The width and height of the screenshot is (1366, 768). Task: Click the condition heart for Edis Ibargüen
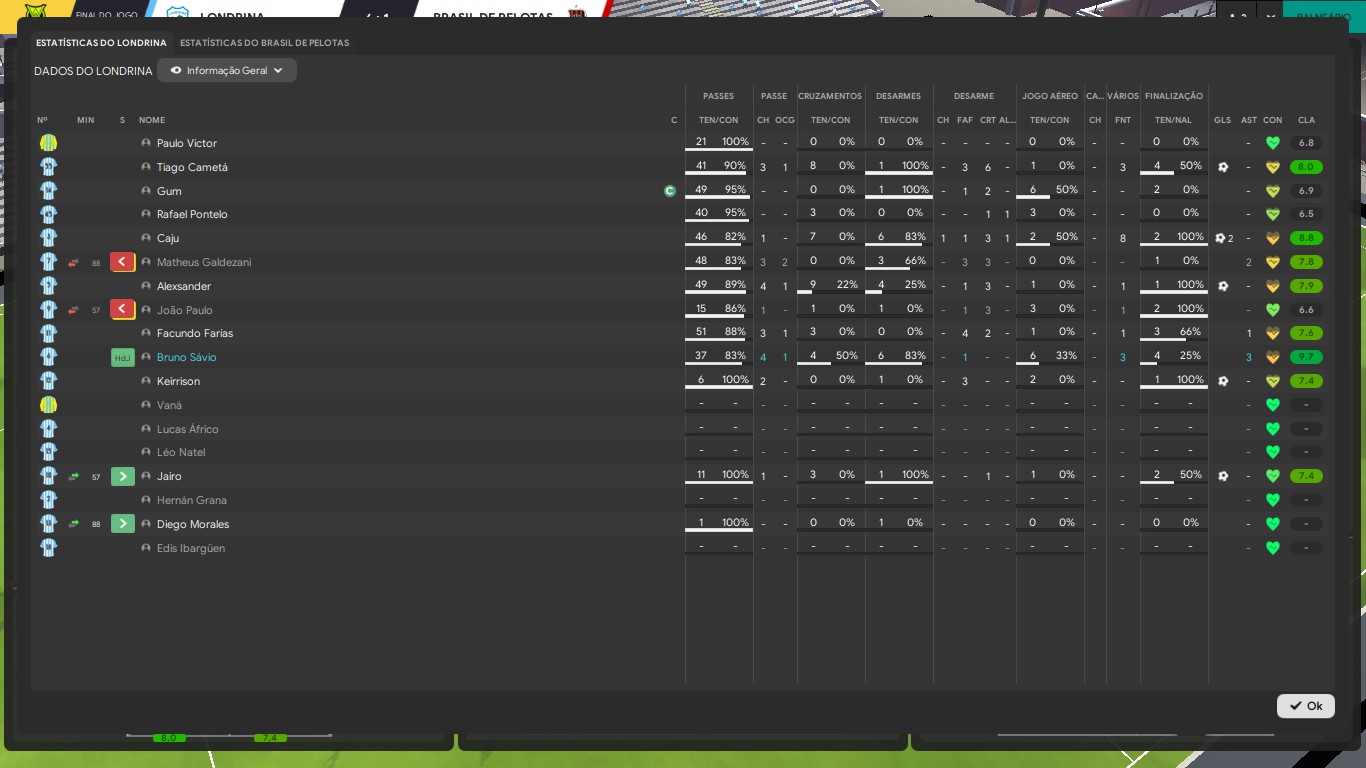[1272, 548]
